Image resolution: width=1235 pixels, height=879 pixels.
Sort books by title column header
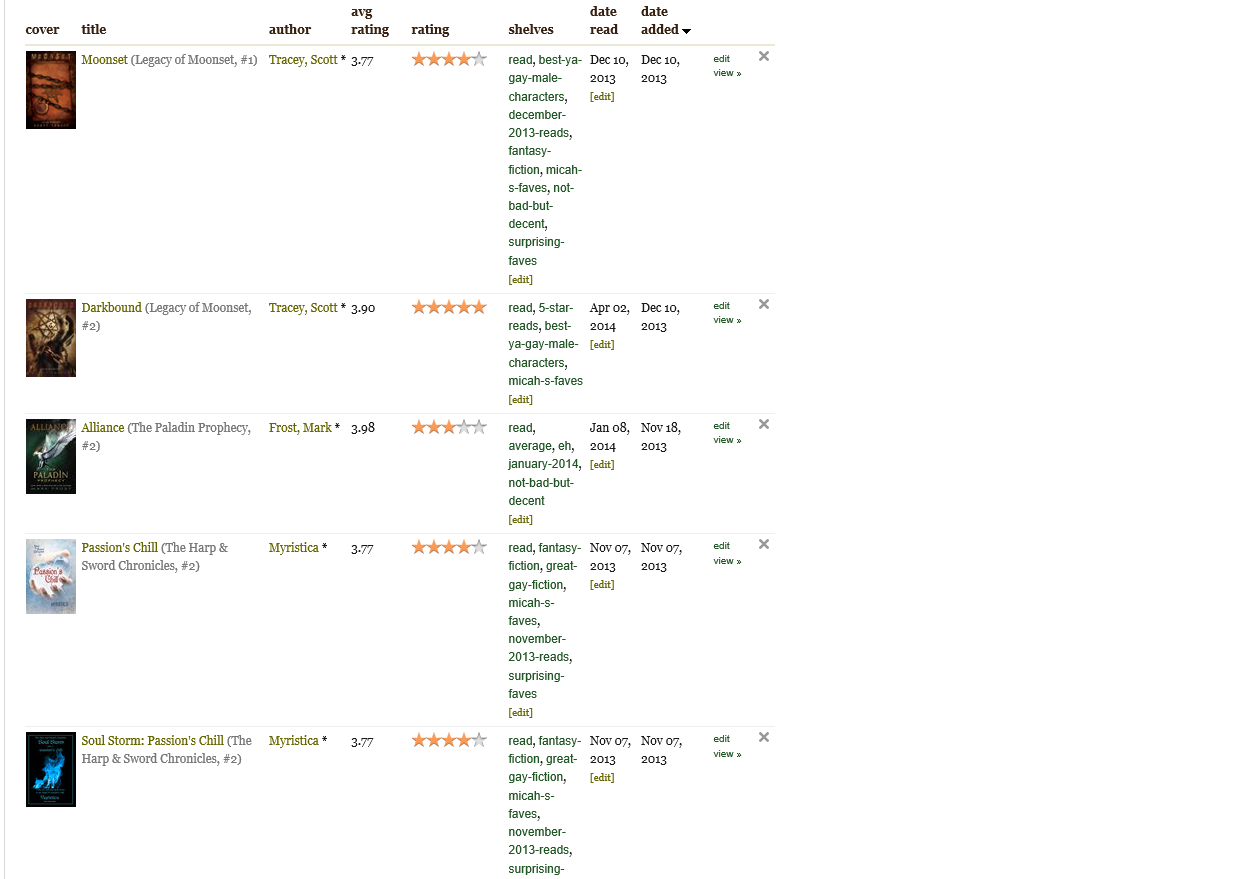(94, 30)
